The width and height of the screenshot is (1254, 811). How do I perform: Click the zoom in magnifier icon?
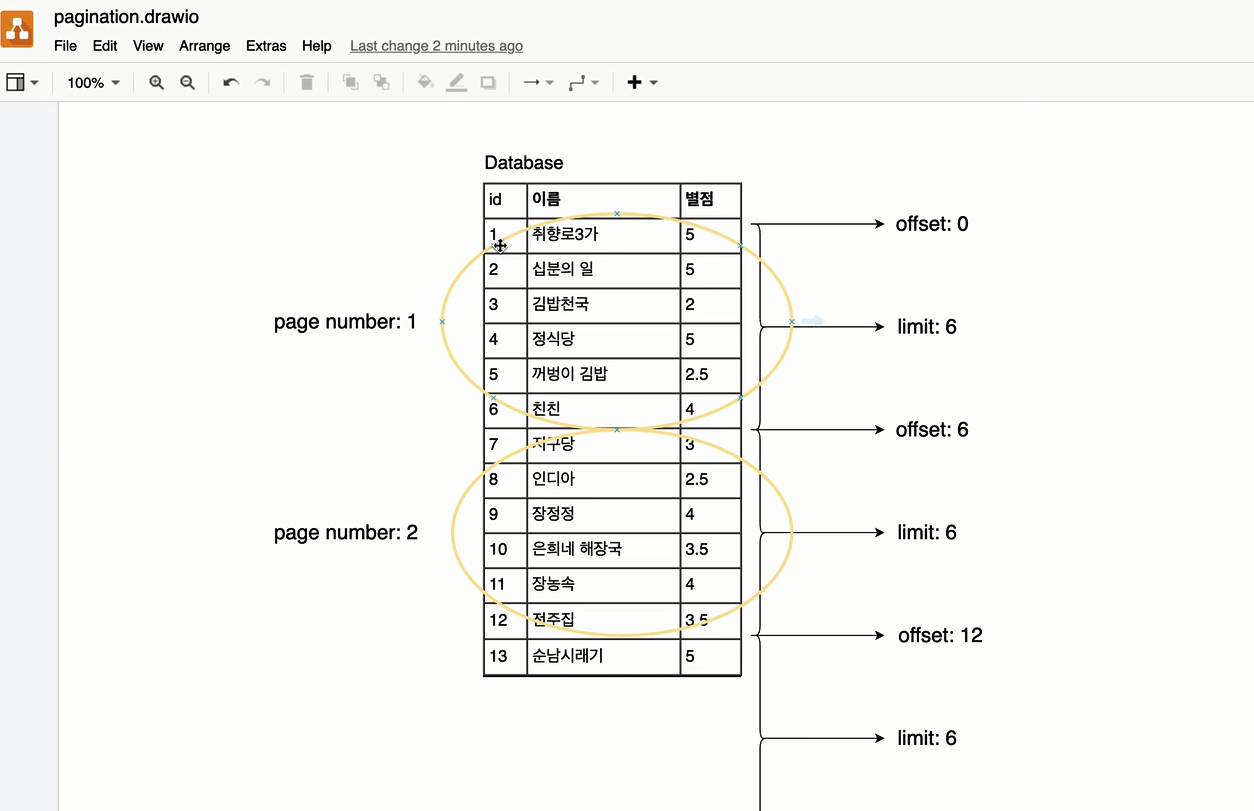point(156,83)
